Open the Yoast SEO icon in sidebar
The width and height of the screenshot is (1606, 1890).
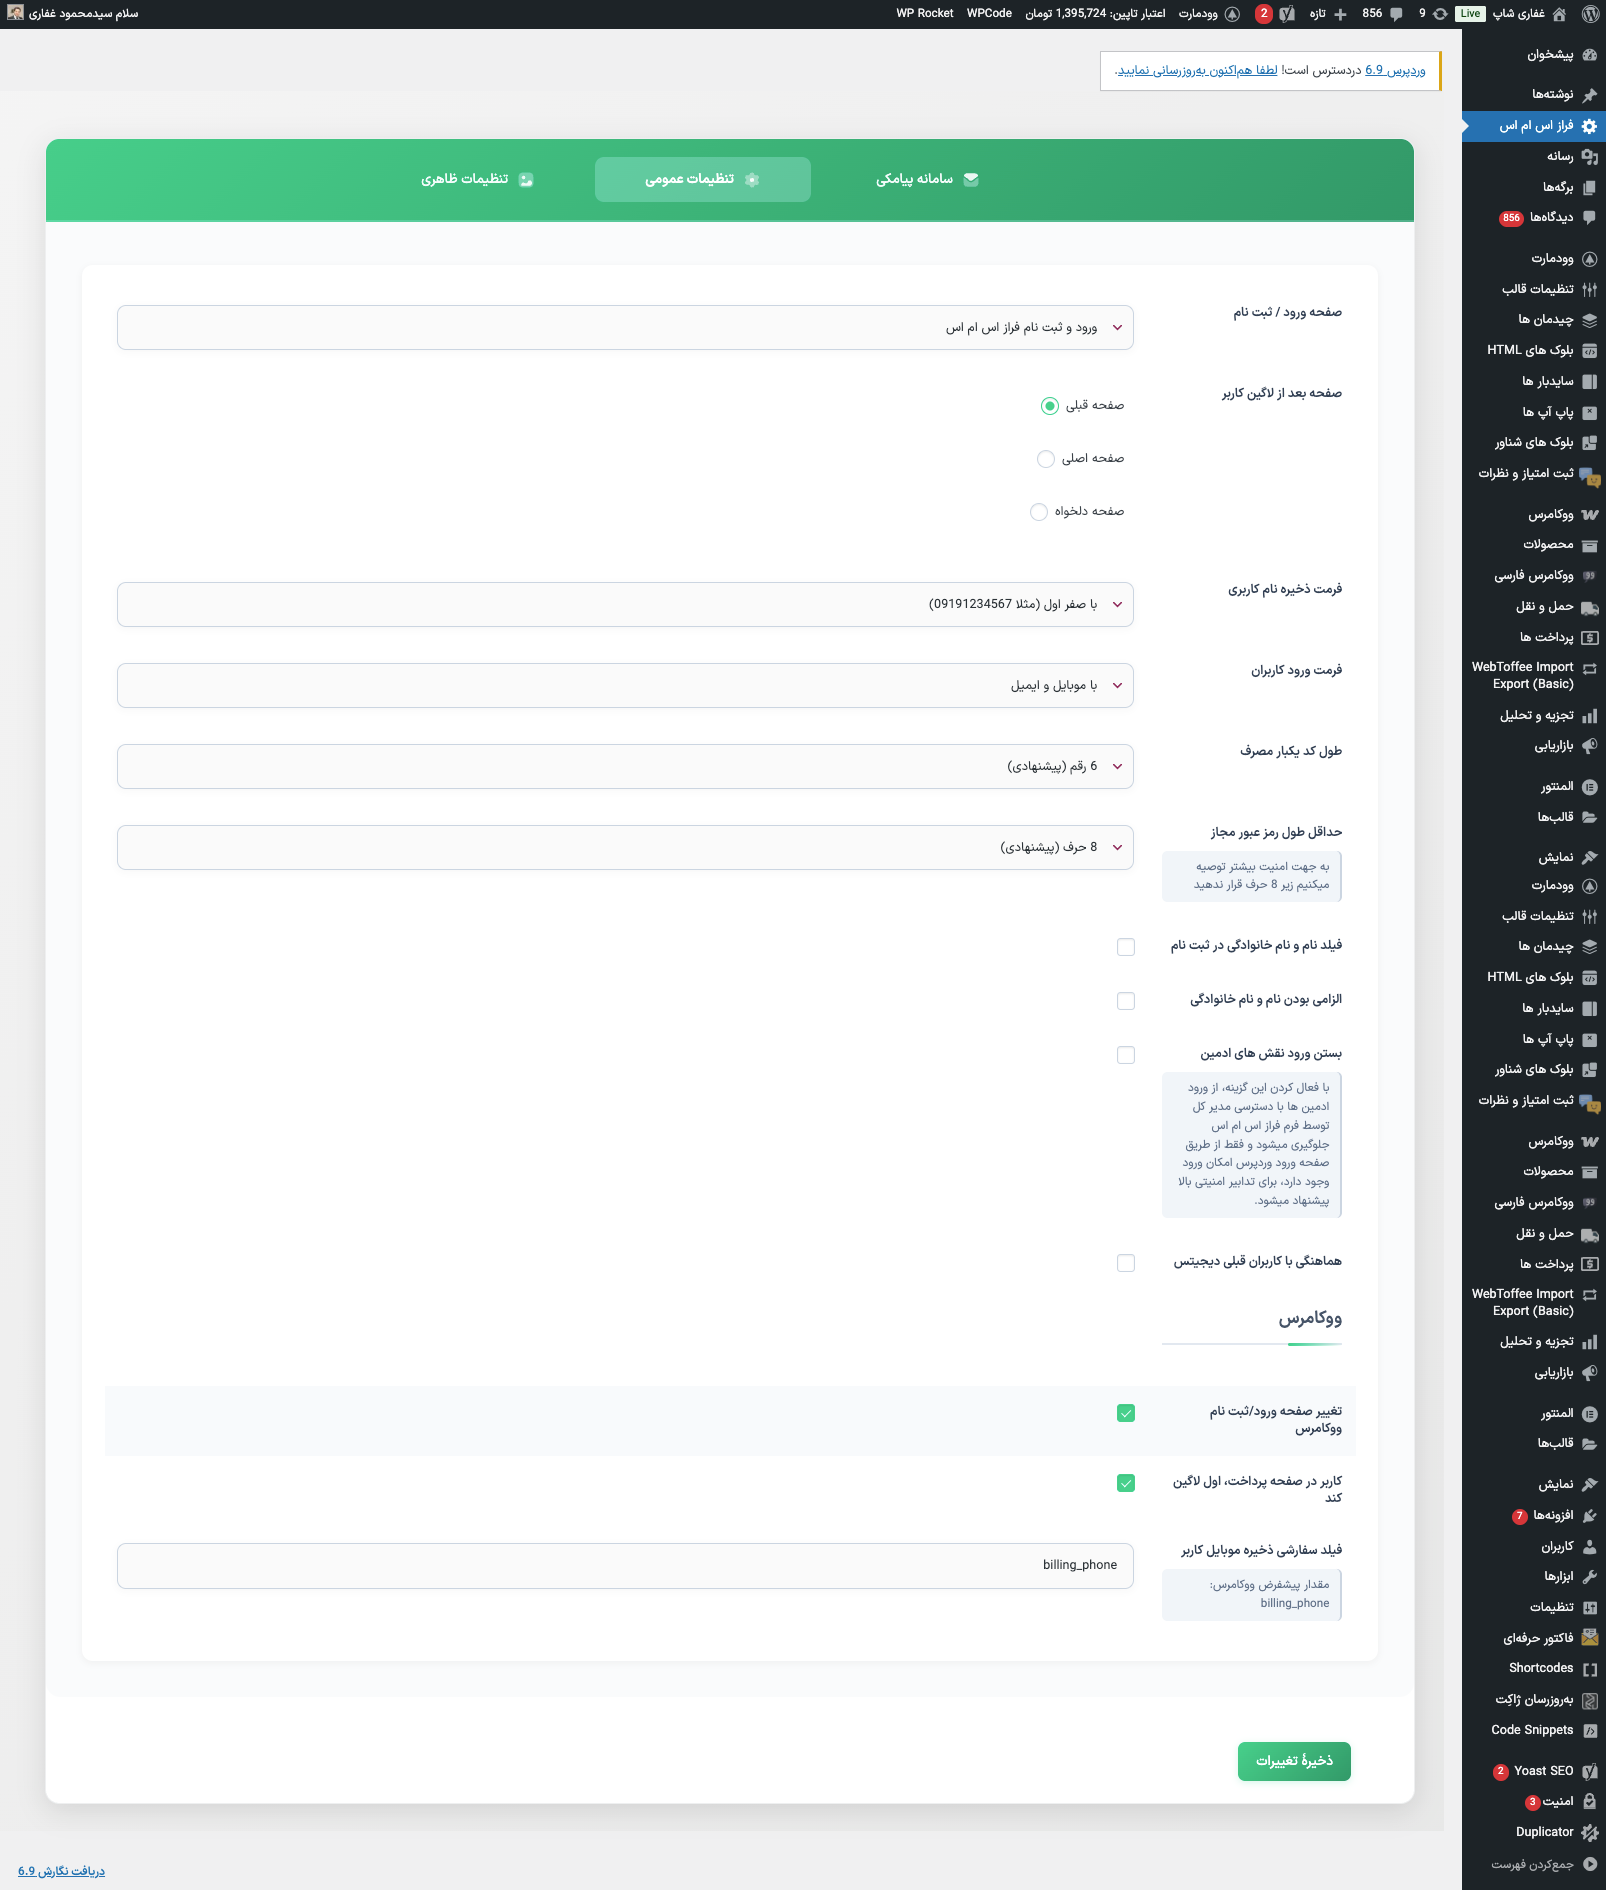1590,1771
